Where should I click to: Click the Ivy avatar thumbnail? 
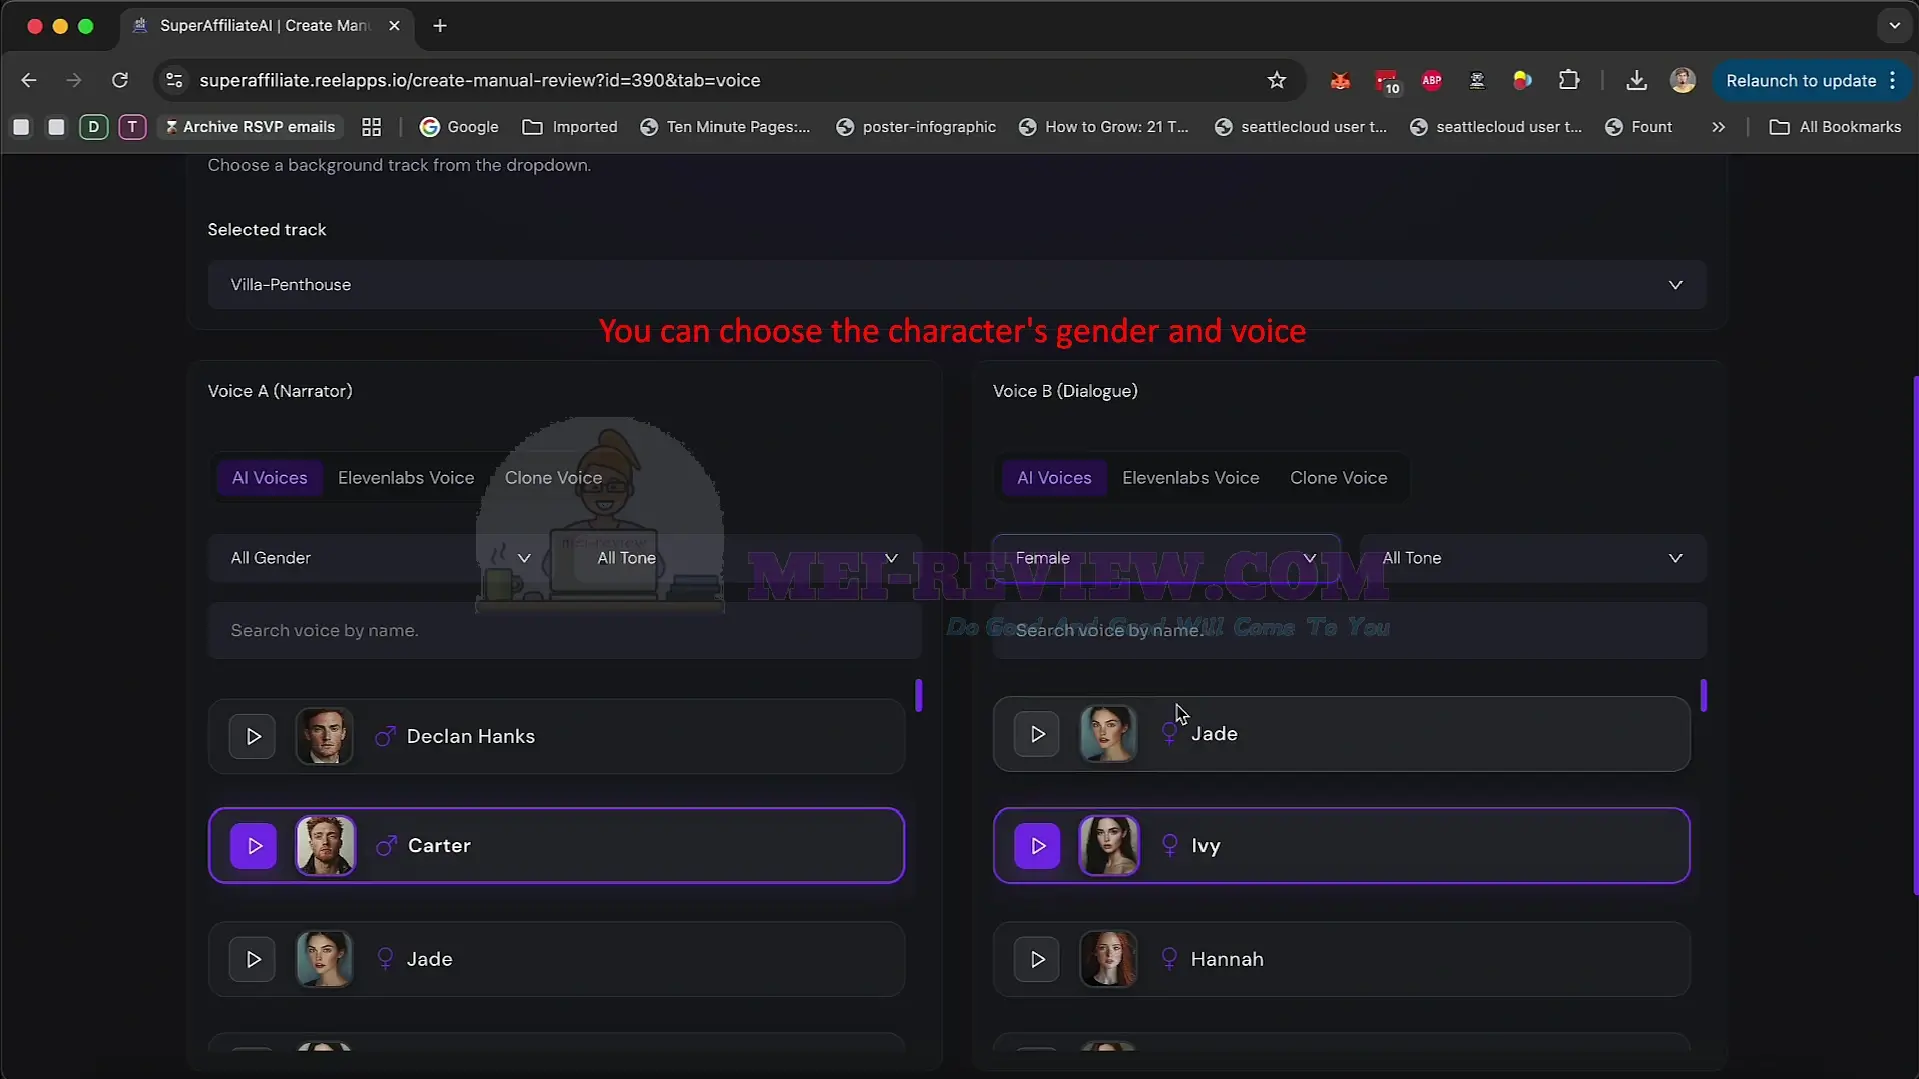1109,846
